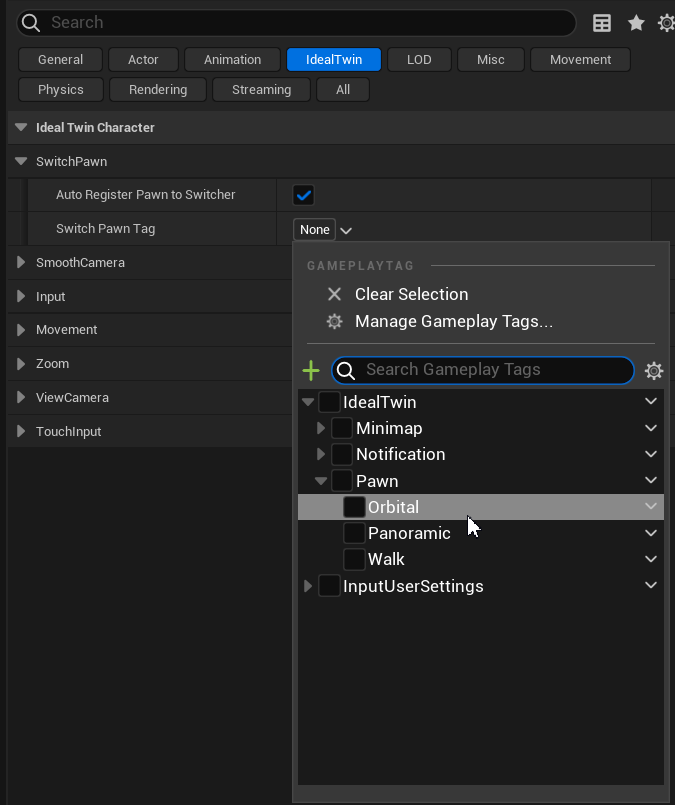Viewport: 675px width, 805px height.
Task: Open the Switch Pawn Tag dropdown
Action: [x=324, y=230]
